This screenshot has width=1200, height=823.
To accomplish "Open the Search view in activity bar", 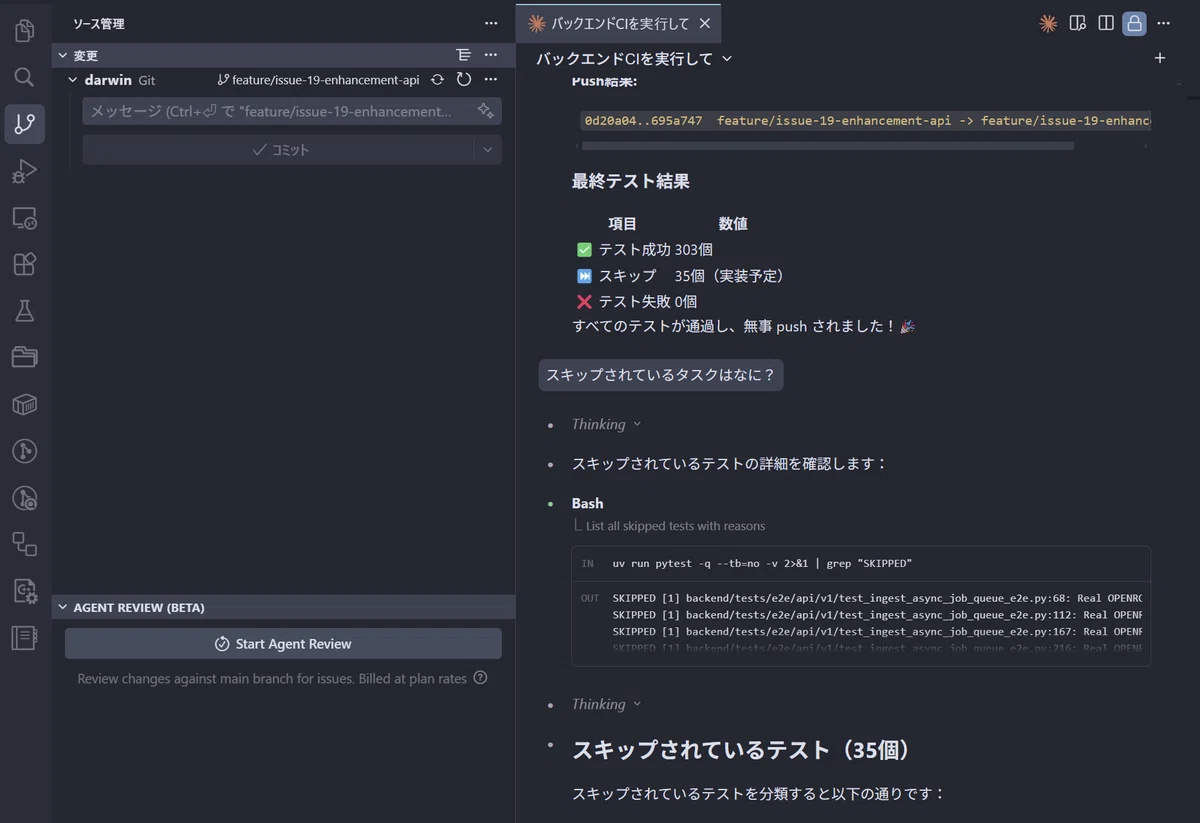I will tap(24, 77).
